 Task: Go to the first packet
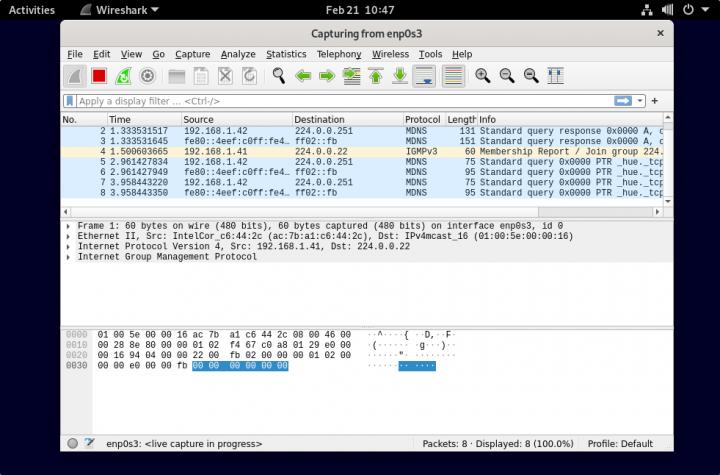376,76
